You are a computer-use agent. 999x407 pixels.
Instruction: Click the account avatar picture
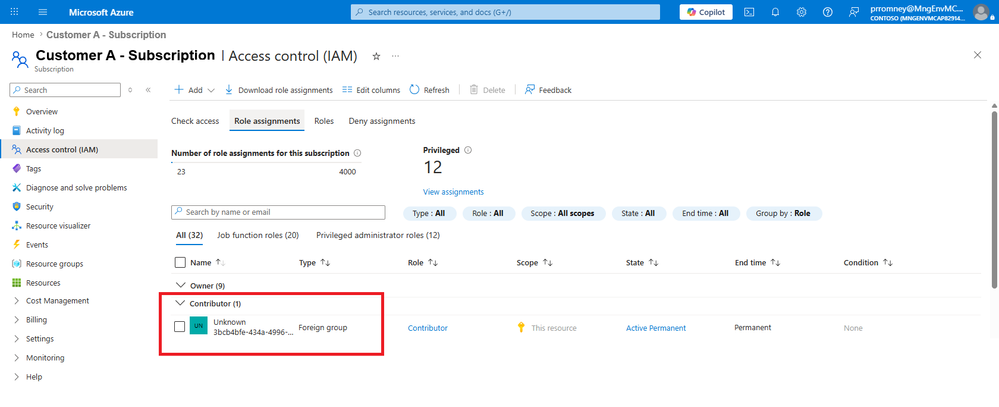point(982,12)
